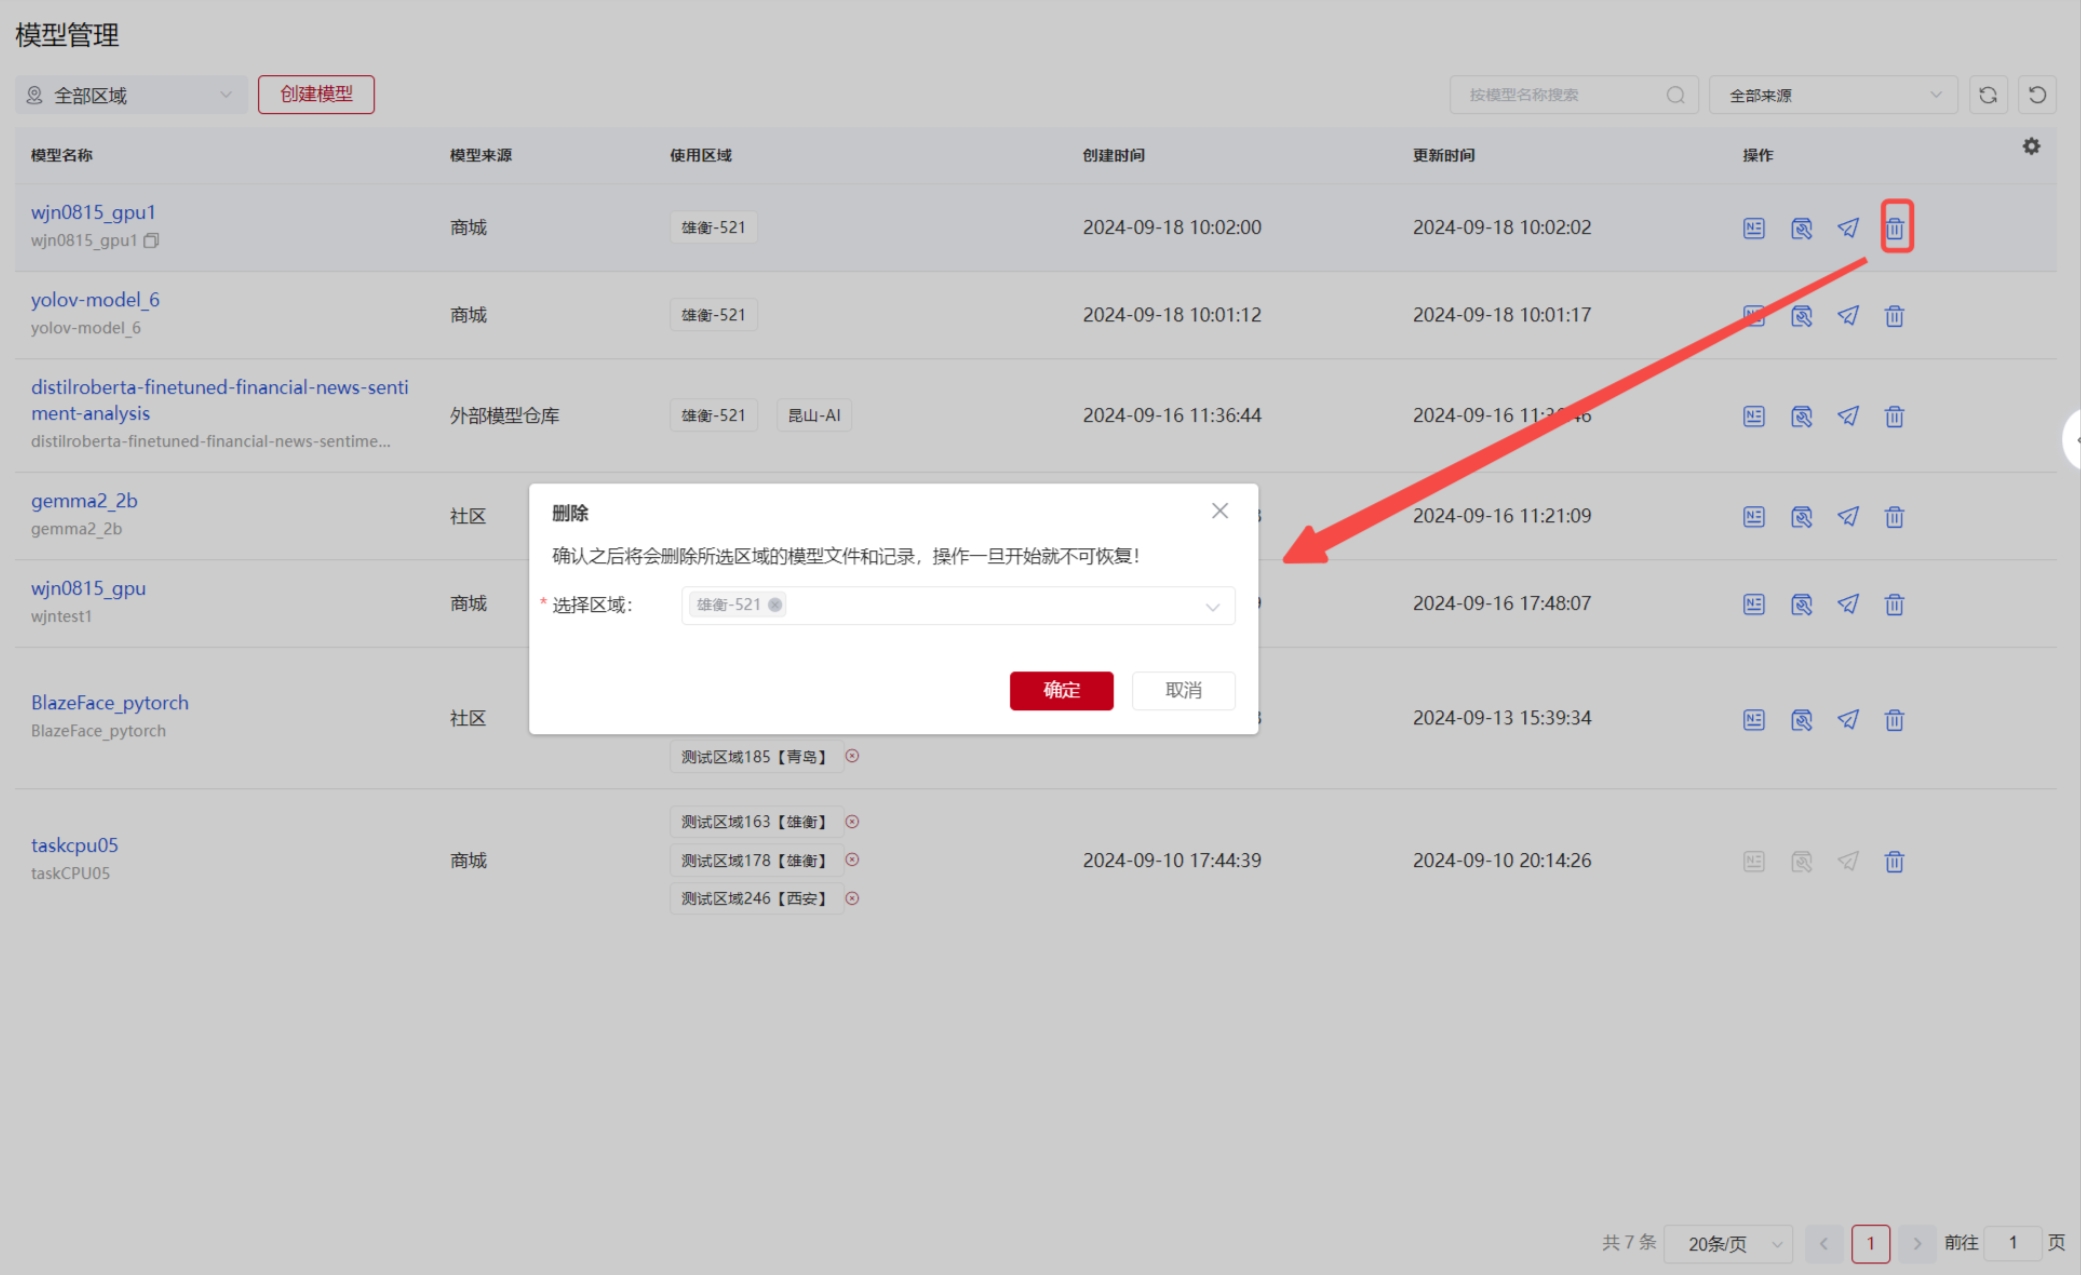Remove the 测试区域246【西安】 region tag
2081x1275 pixels.
tap(852, 899)
